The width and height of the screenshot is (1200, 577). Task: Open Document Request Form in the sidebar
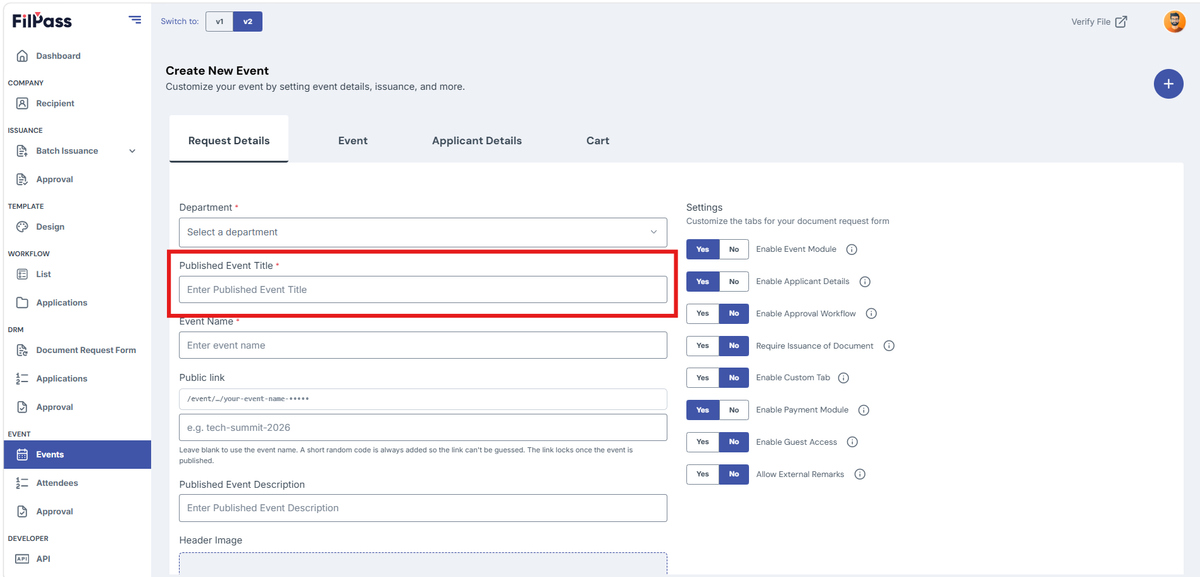tap(86, 350)
